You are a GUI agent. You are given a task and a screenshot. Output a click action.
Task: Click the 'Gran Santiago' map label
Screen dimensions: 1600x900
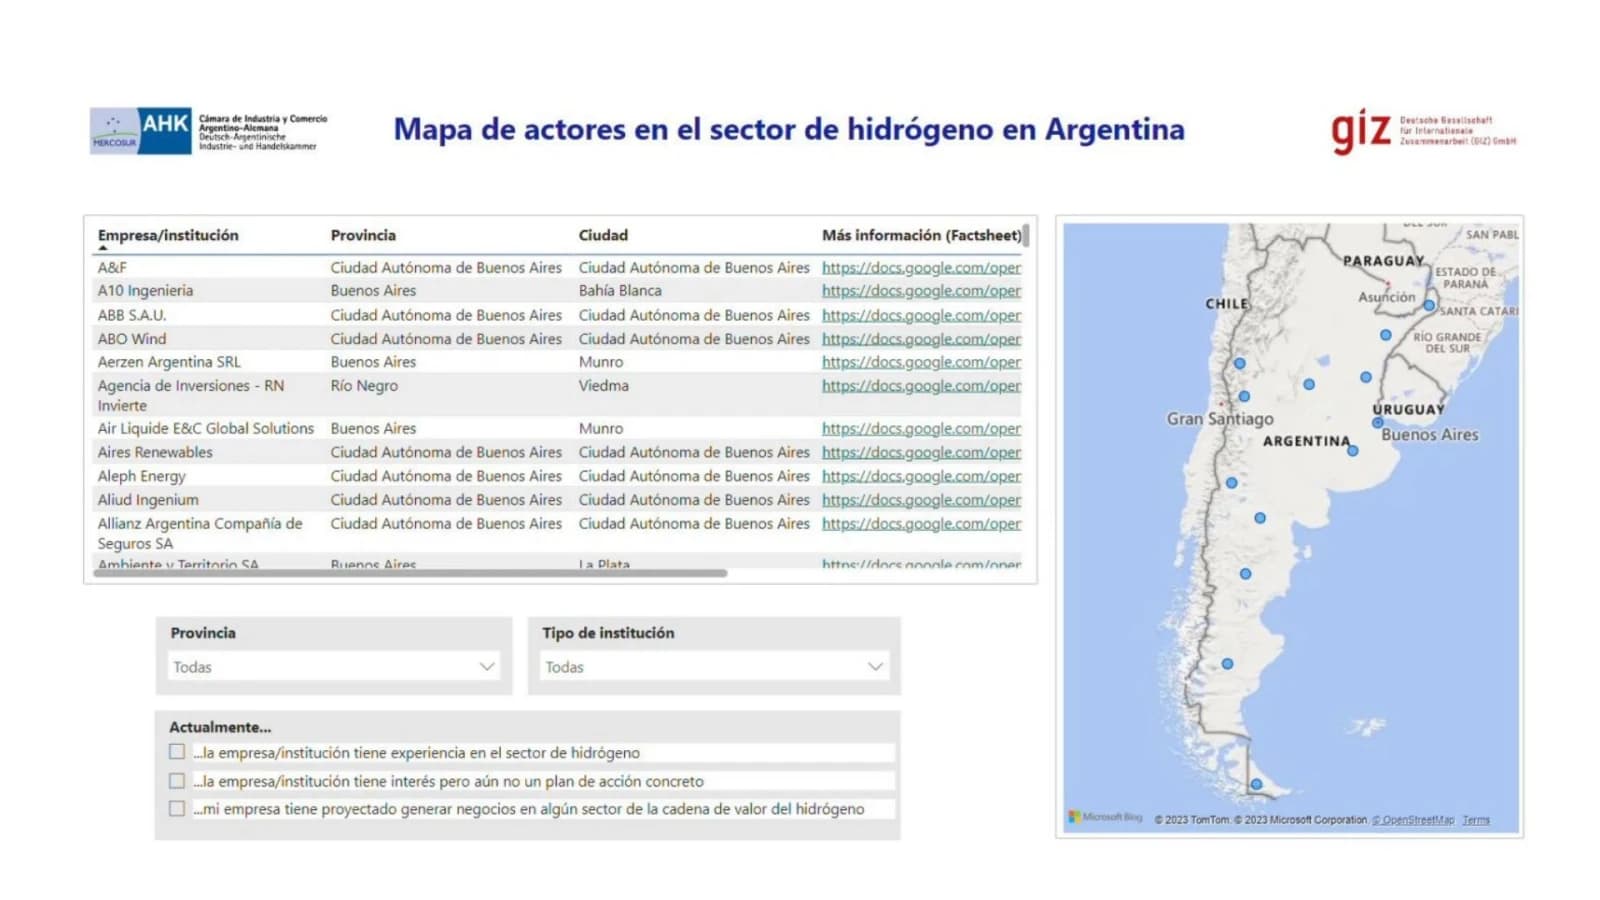pos(1220,419)
